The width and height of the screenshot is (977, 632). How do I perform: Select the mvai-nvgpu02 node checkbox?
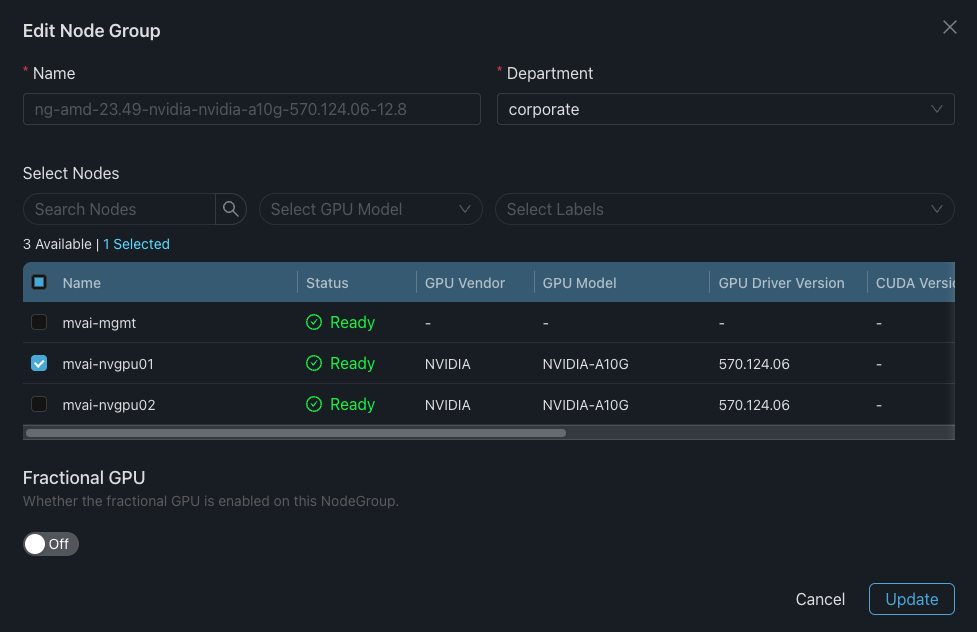coord(39,405)
